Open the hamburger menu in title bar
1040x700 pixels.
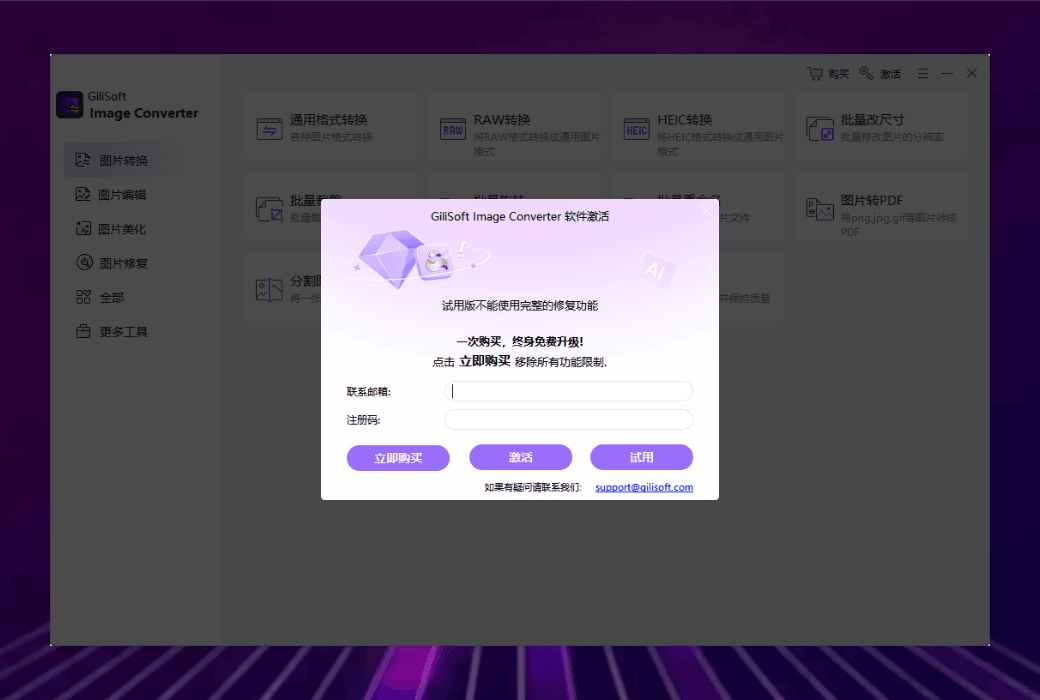tap(923, 74)
